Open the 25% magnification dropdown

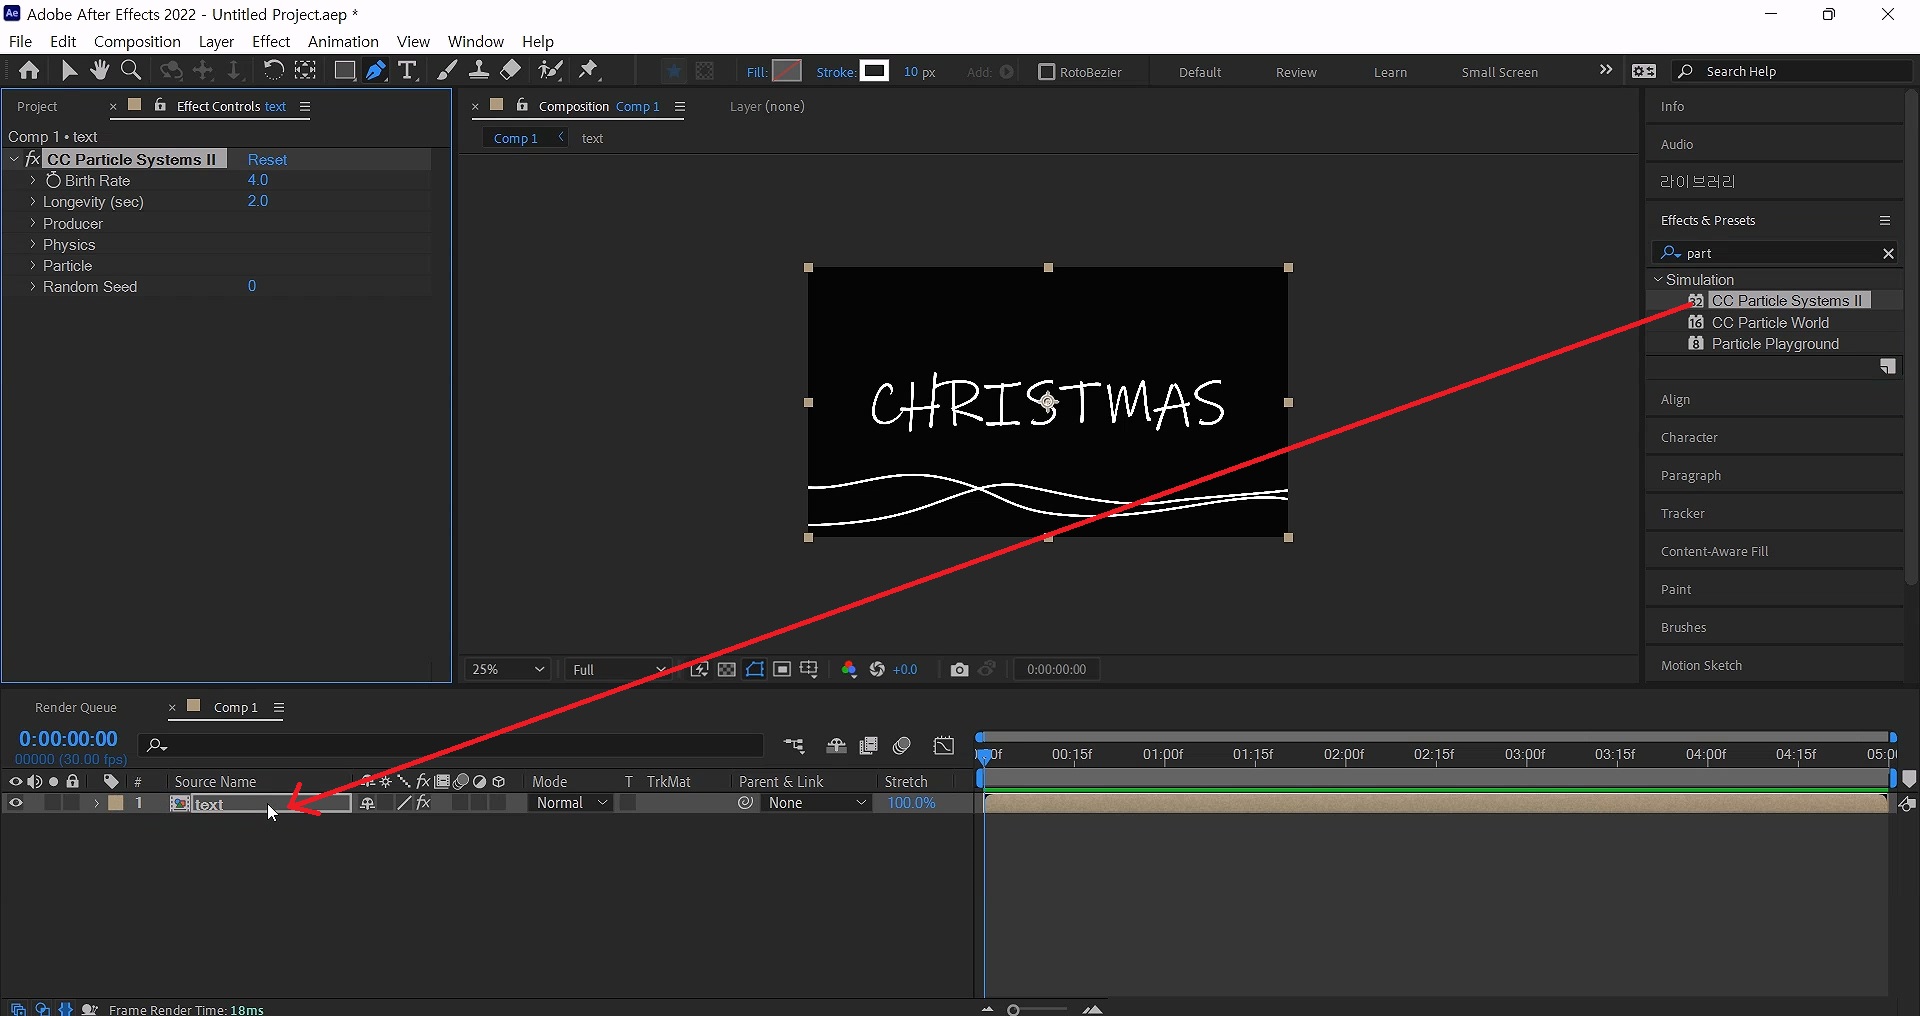click(508, 669)
